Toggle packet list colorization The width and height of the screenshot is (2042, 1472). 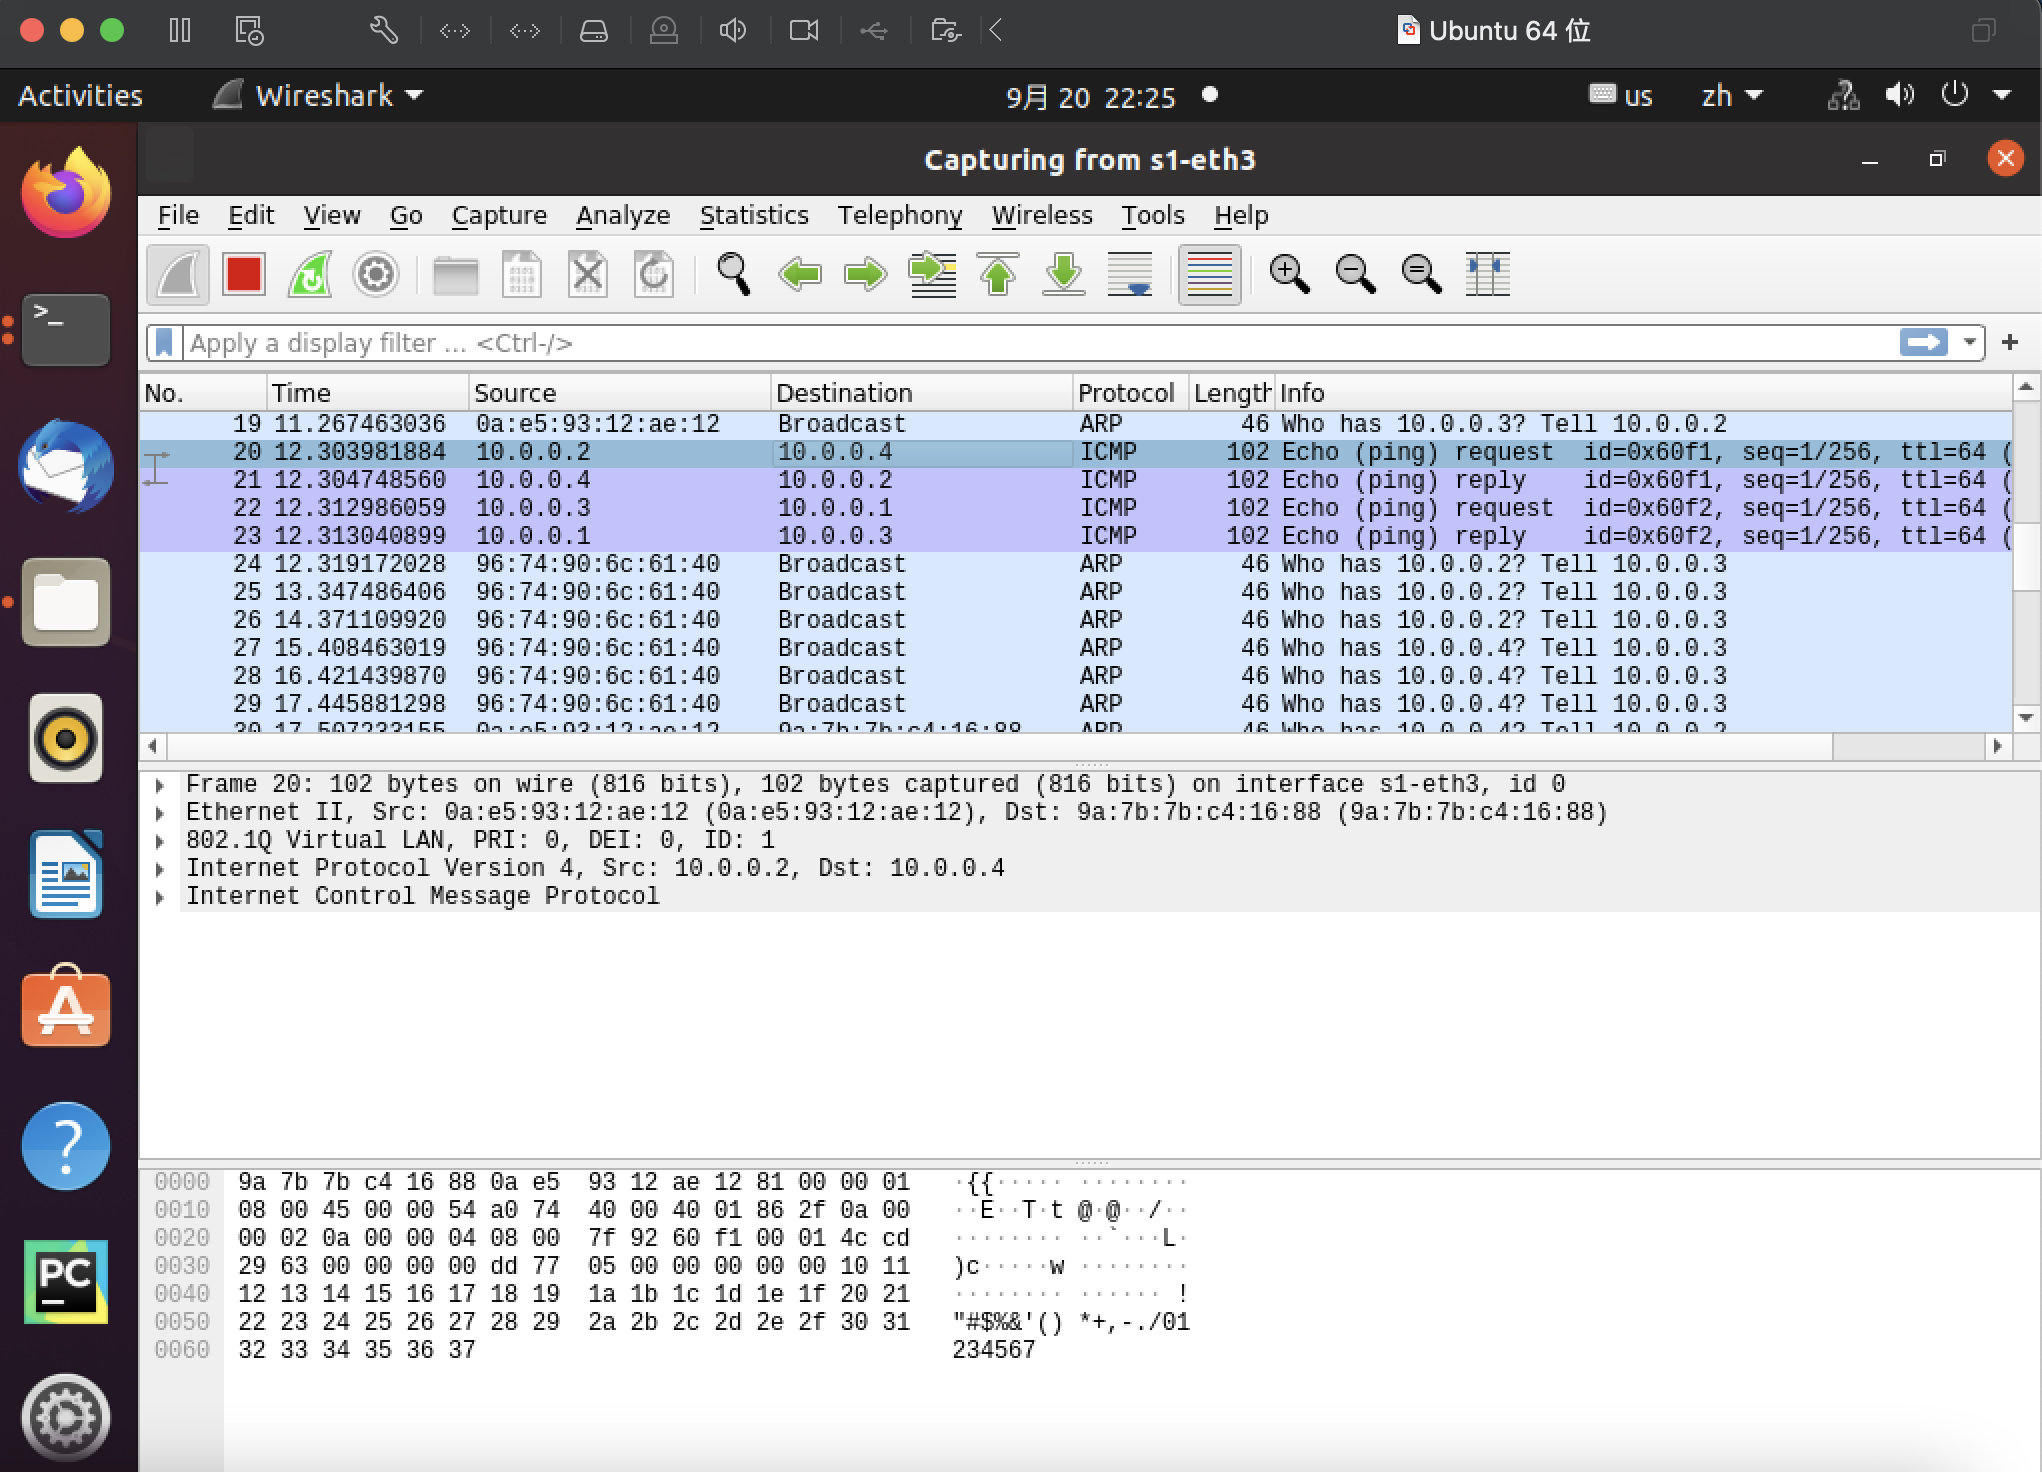[x=1209, y=274]
